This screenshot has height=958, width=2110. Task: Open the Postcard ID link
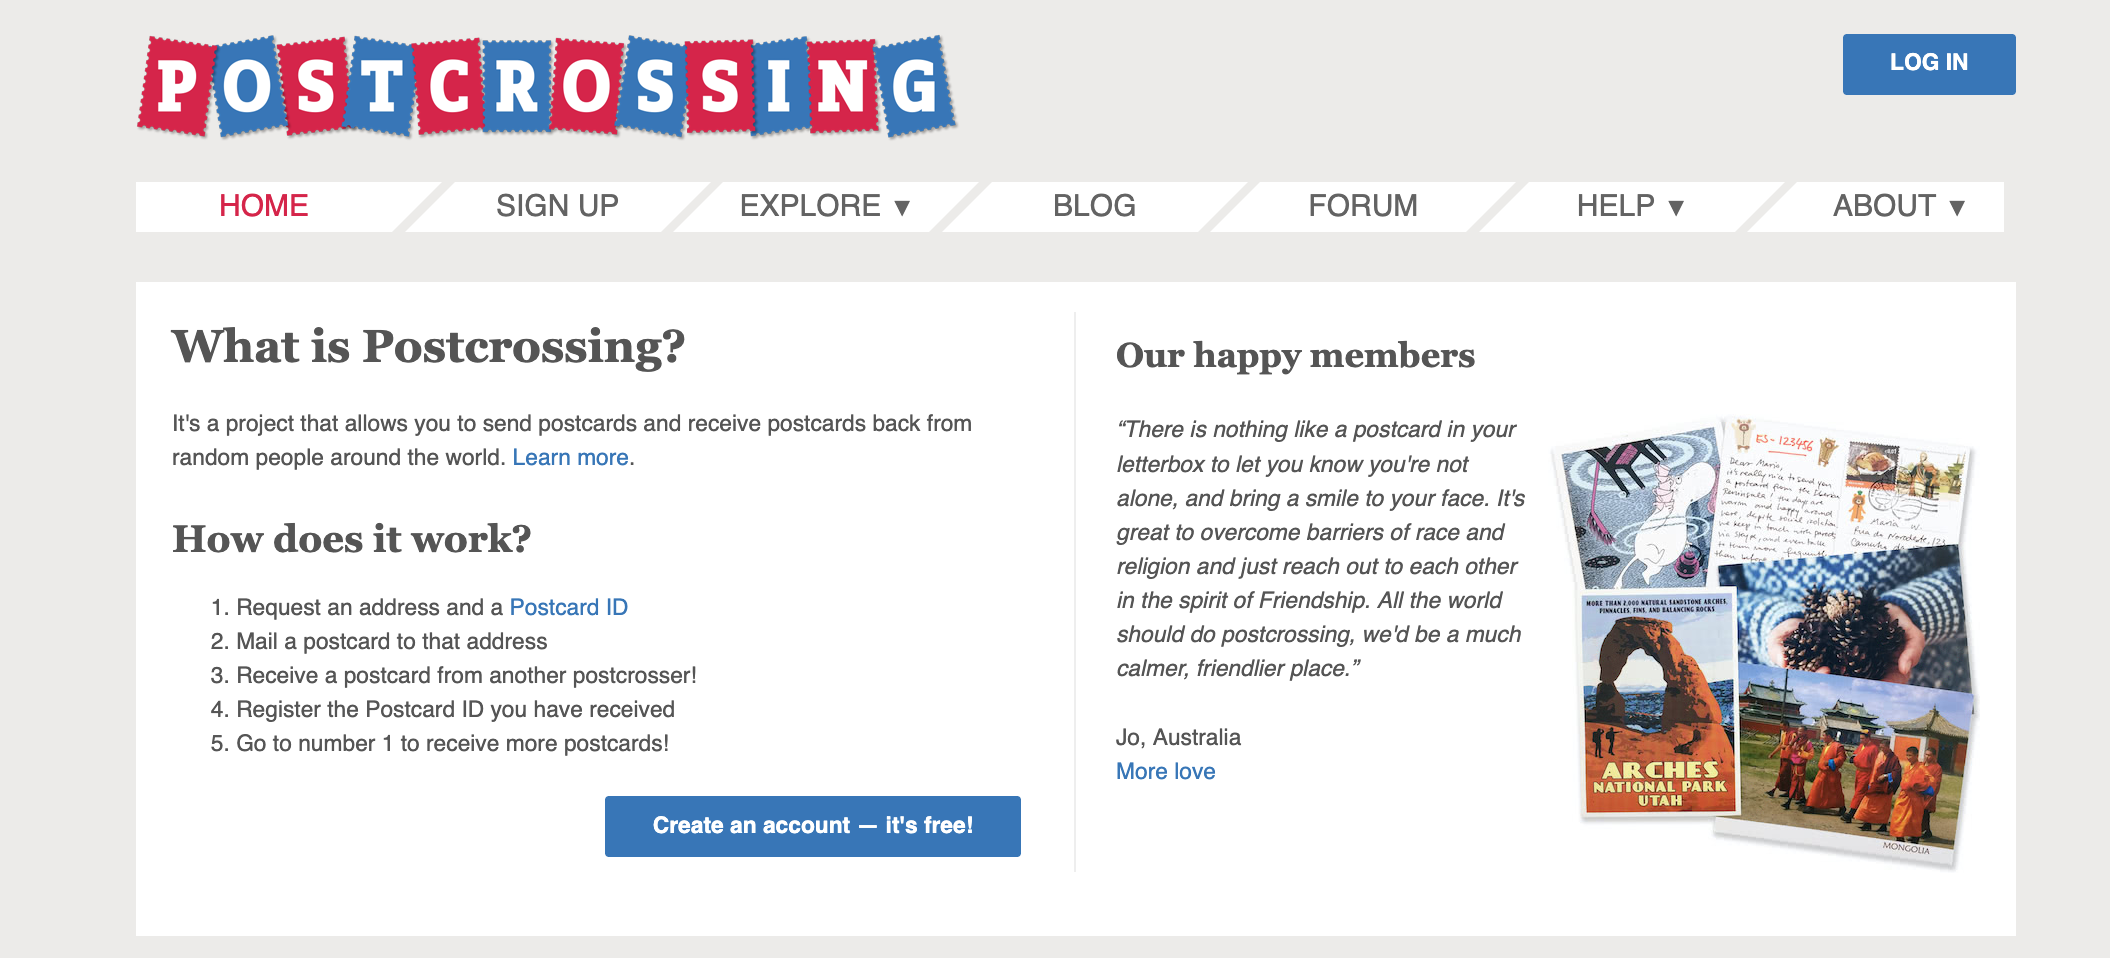tap(569, 607)
